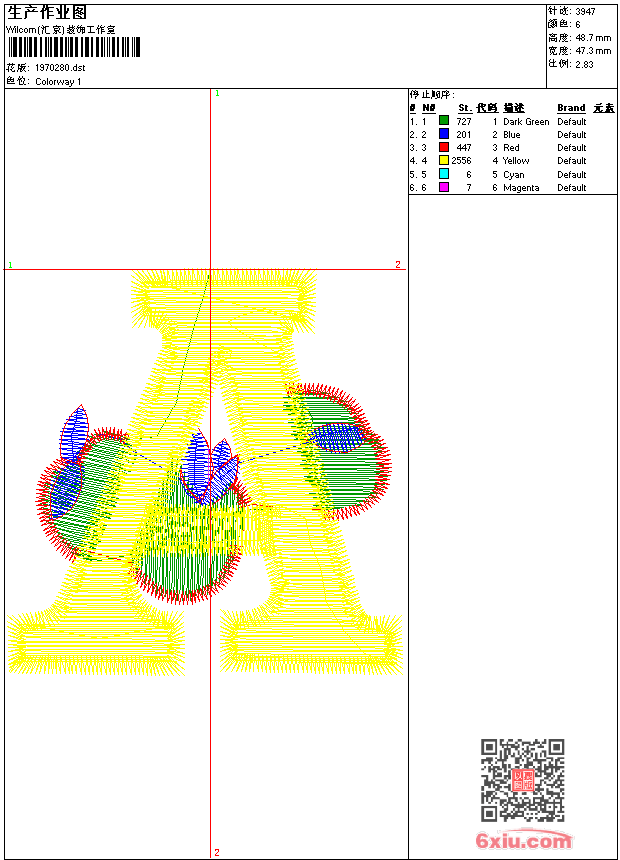The image size is (620, 860).
Task: Click the Wilcom(汇京) studio name text
Action: pyautogui.click(x=61, y=30)
